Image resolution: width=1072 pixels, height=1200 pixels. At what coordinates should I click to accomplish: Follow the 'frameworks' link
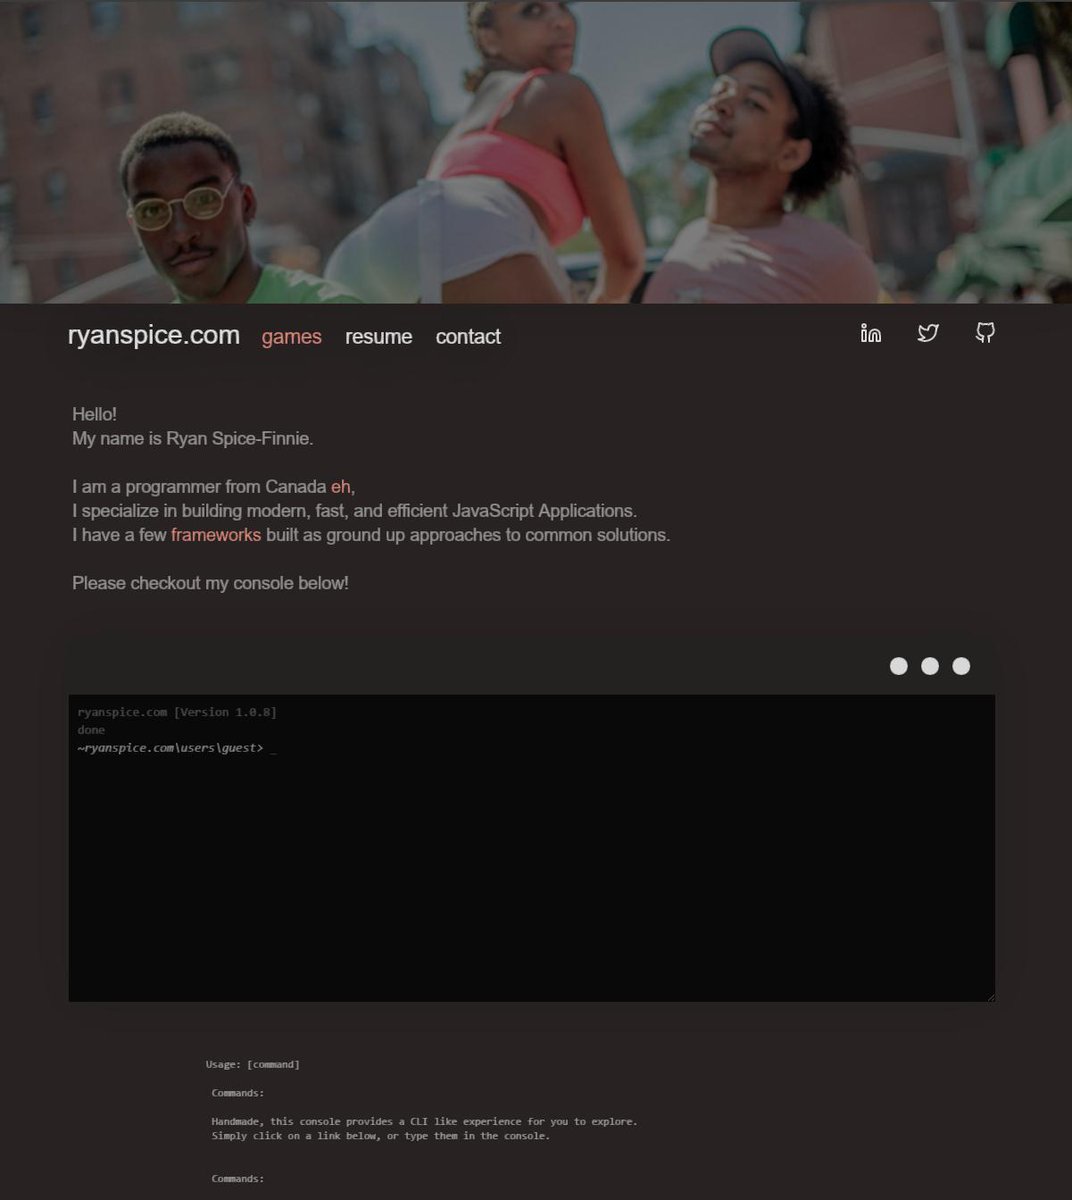point(216,535)
